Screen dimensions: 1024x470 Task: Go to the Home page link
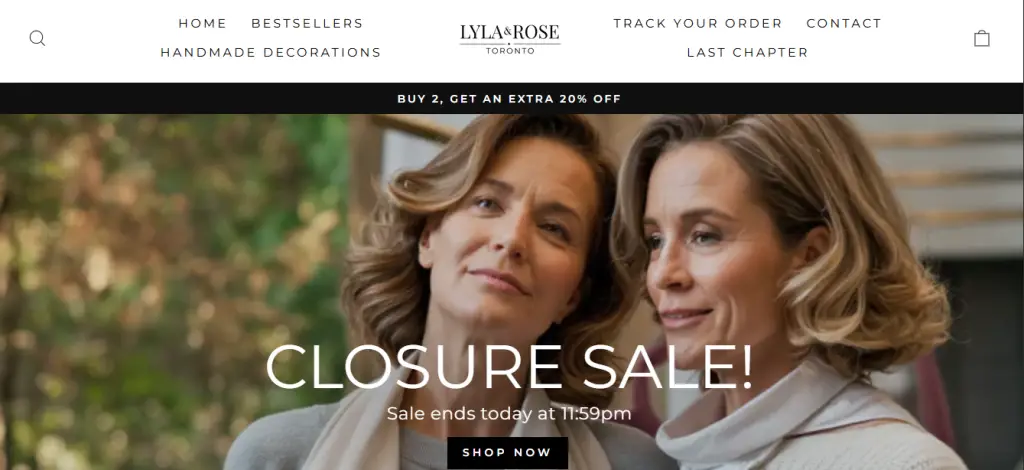coord(202,24)
